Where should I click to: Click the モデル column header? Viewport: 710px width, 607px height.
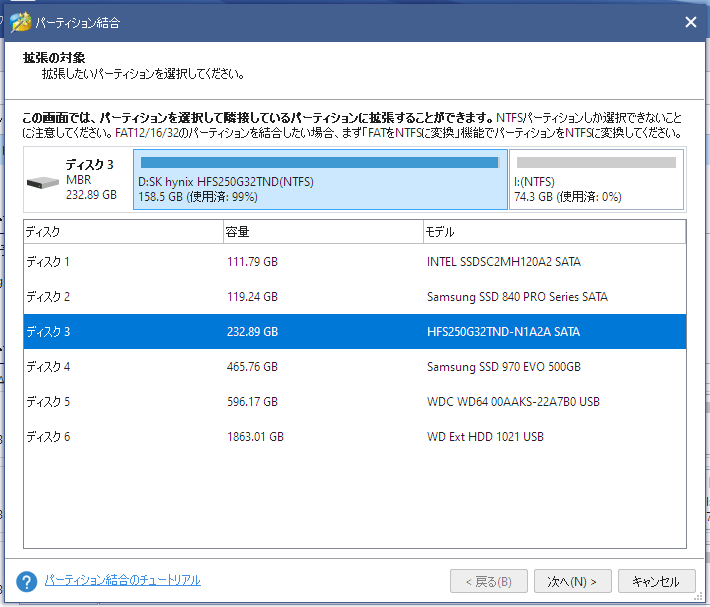[554, 232]
